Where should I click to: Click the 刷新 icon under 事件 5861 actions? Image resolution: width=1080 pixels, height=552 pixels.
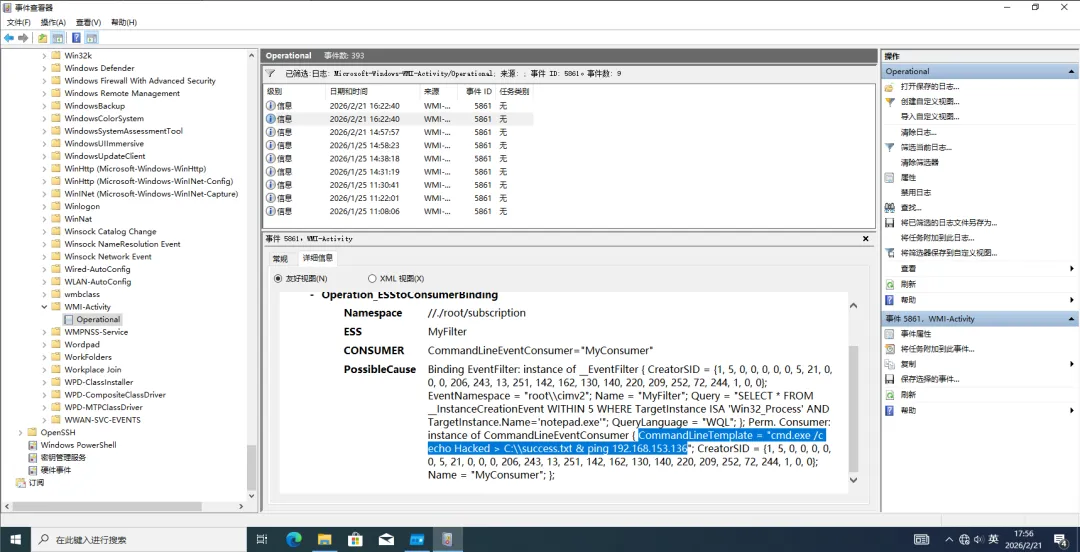(890, 395)
